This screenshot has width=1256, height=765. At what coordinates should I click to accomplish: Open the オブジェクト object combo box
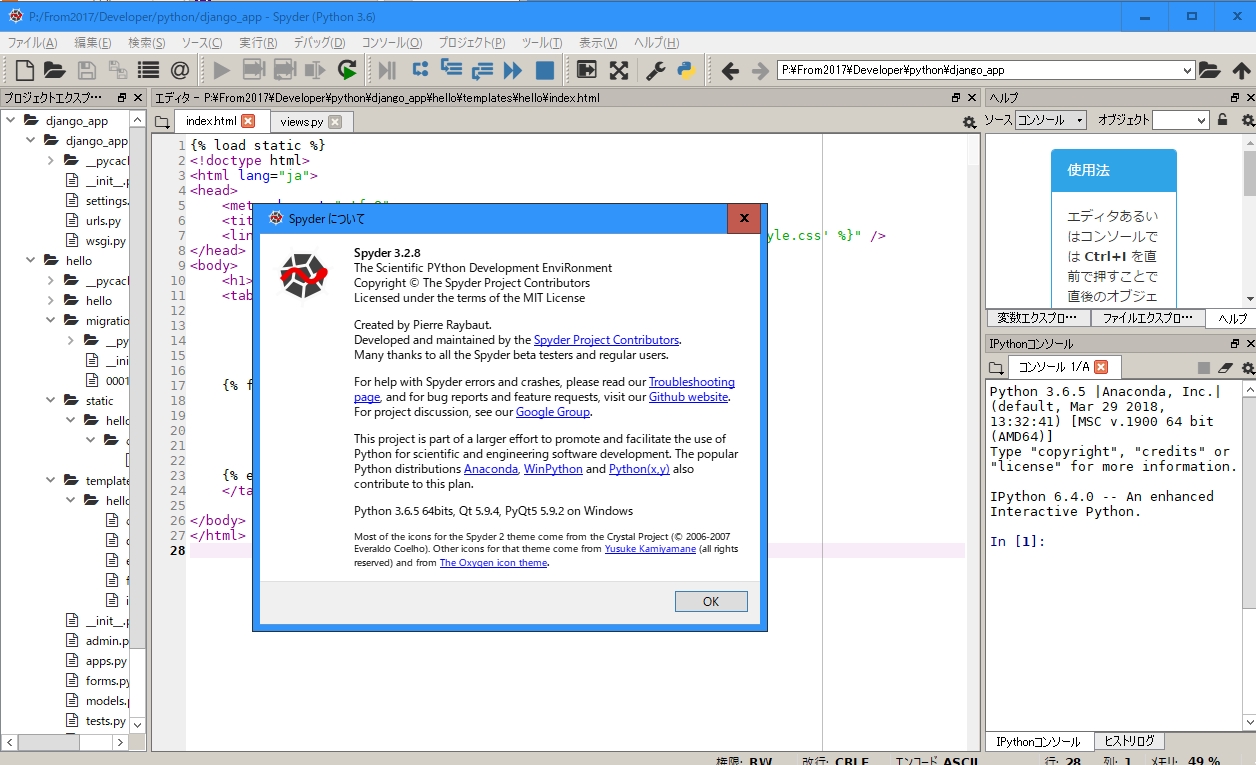[1180, 120]
